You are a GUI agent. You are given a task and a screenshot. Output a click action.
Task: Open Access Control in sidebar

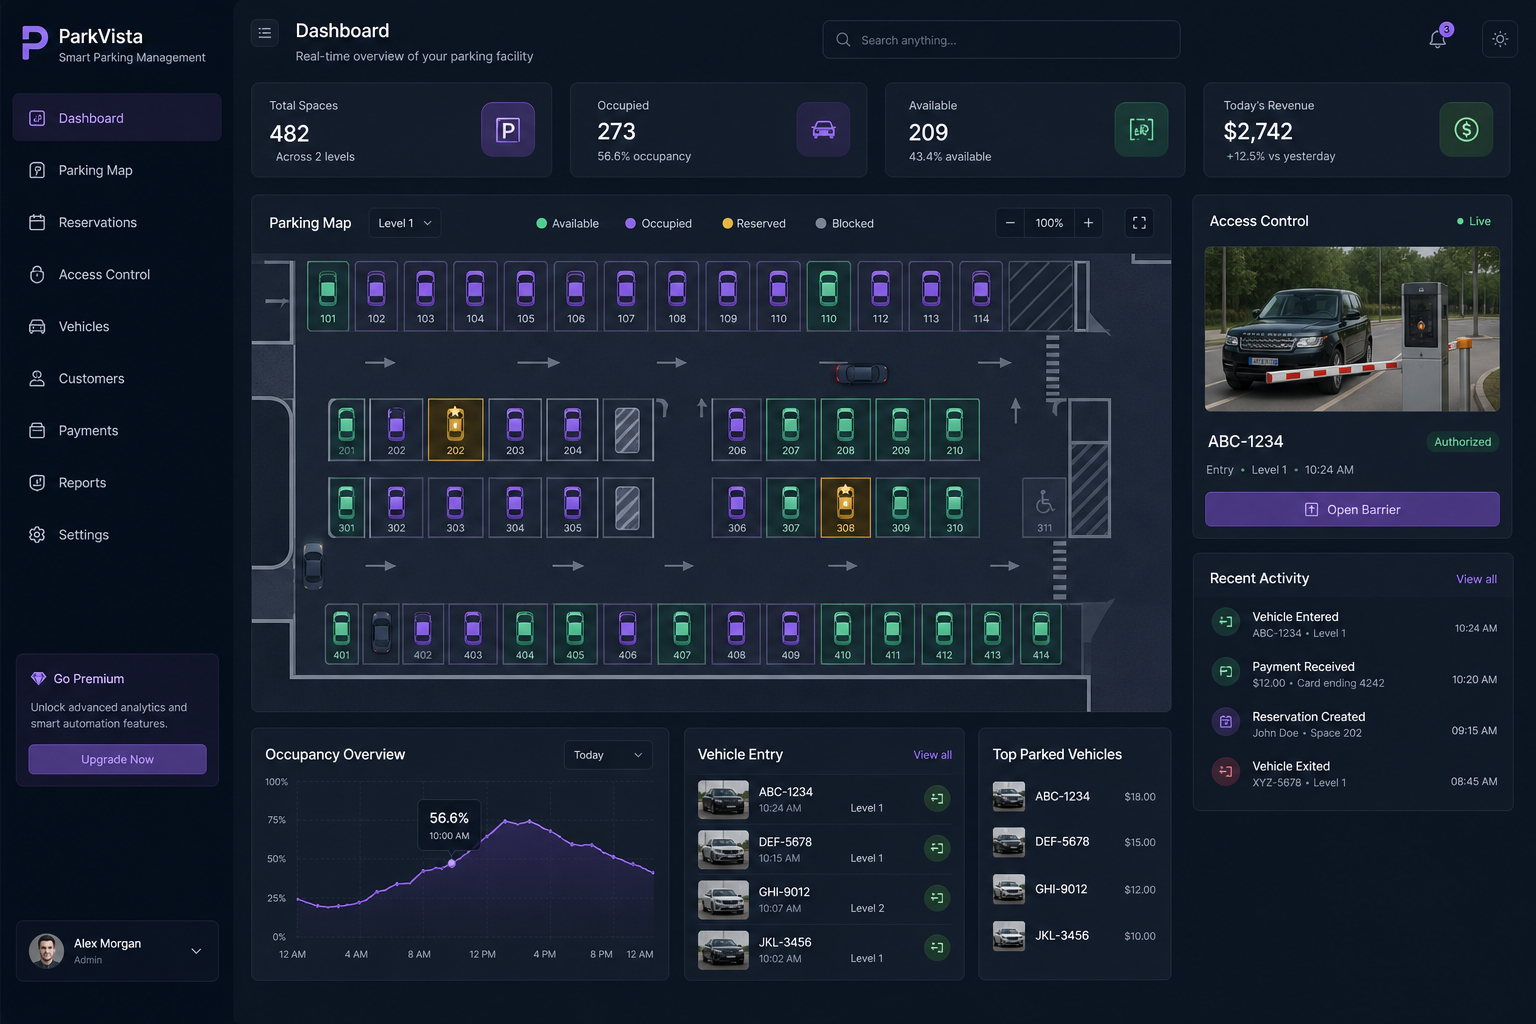(x=117, y=274)
